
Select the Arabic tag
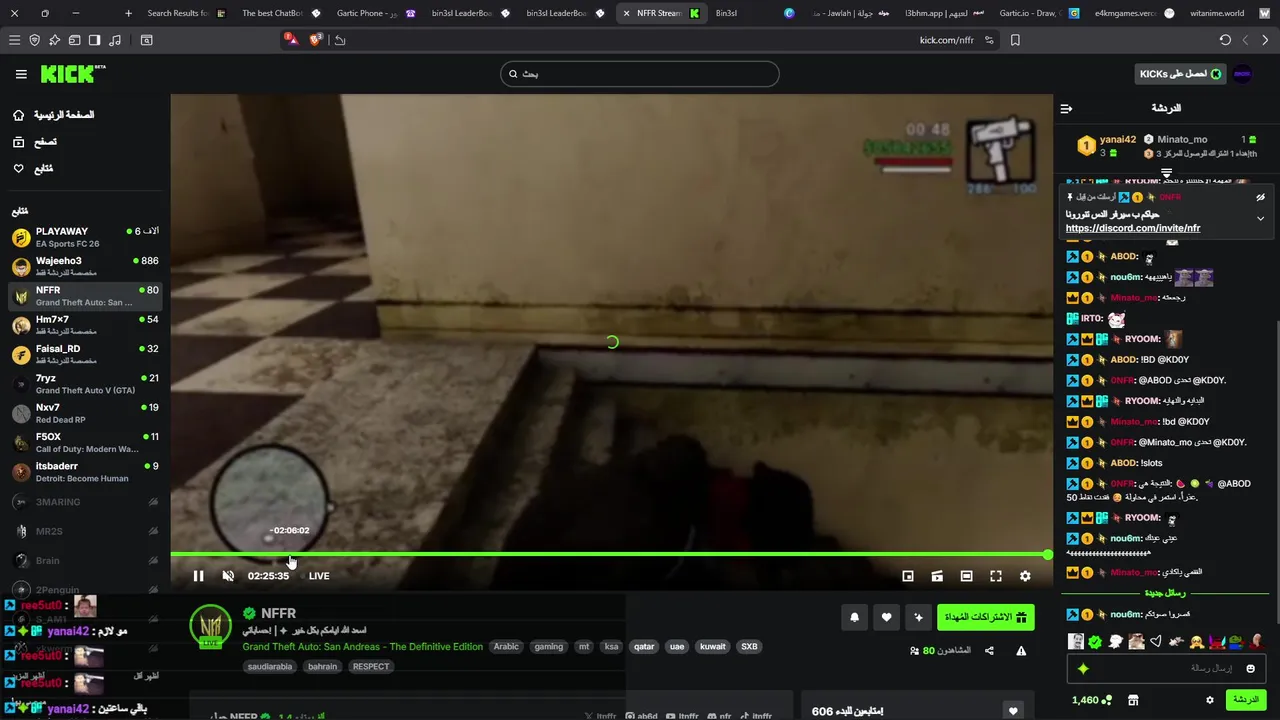pos(506,647)
